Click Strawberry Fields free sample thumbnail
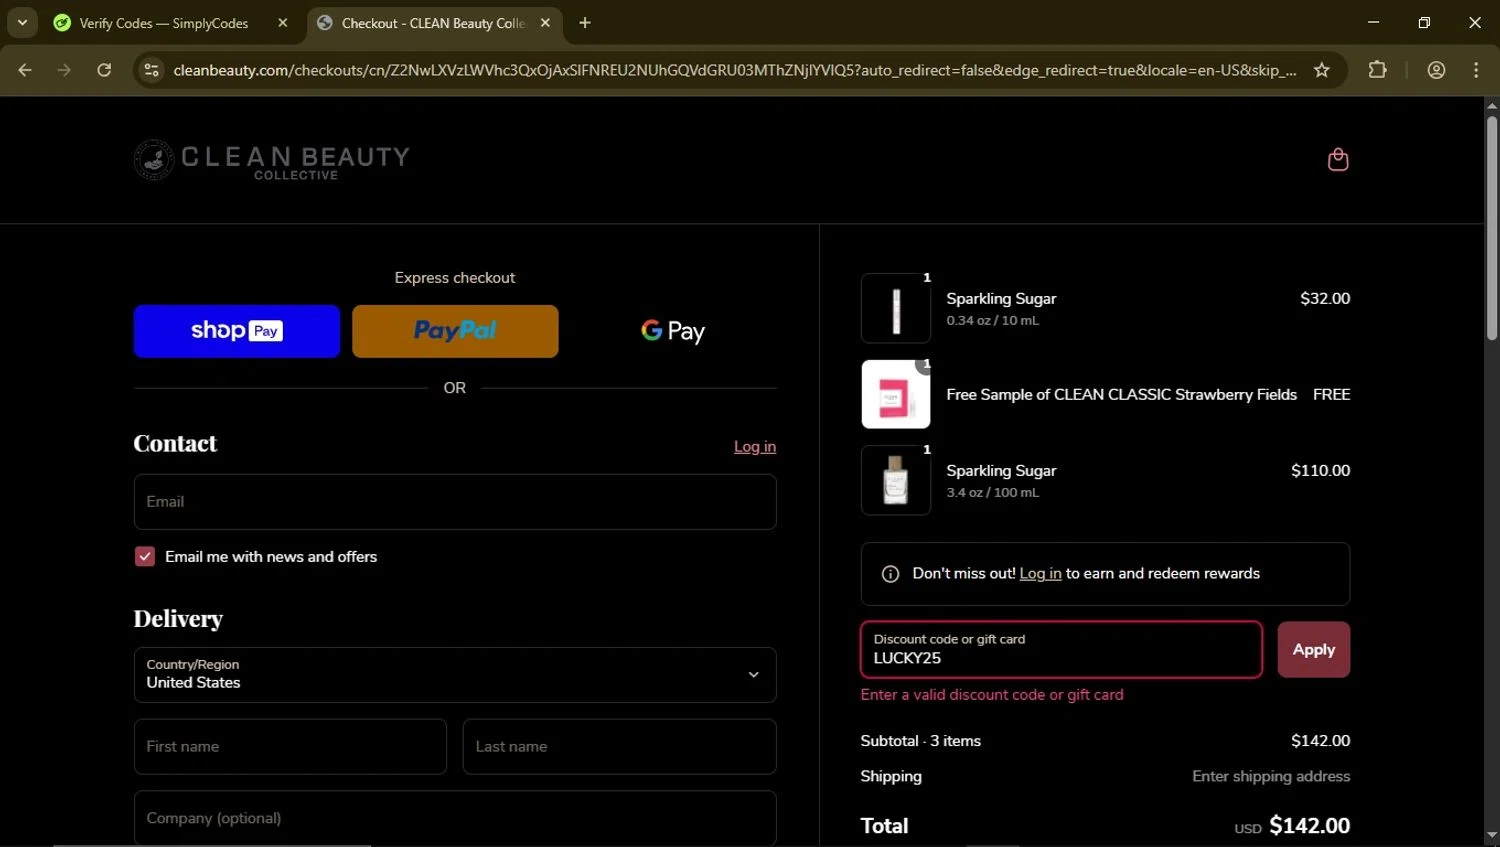Screen dimensions: 1500x847 click(x=896, y=395)
